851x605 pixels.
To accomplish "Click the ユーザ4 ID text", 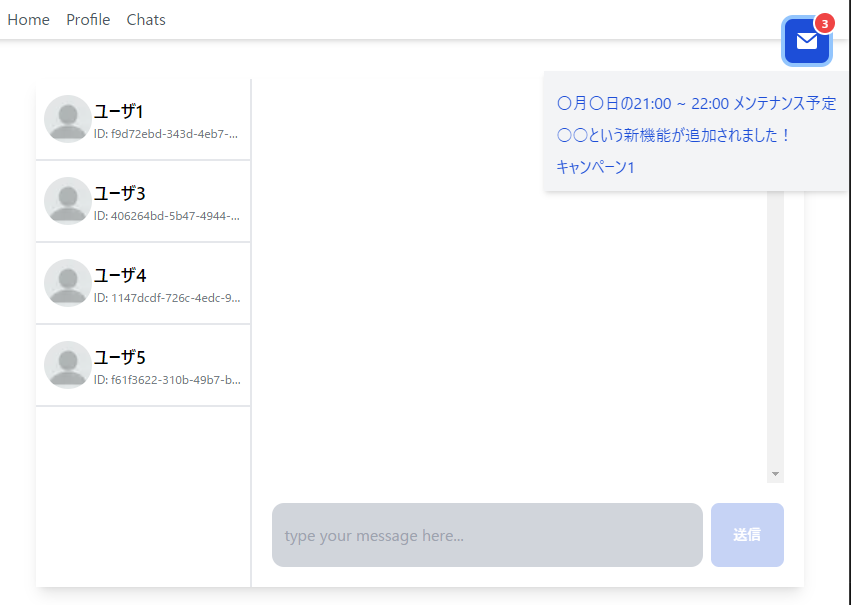I will [x=166, y=297].
